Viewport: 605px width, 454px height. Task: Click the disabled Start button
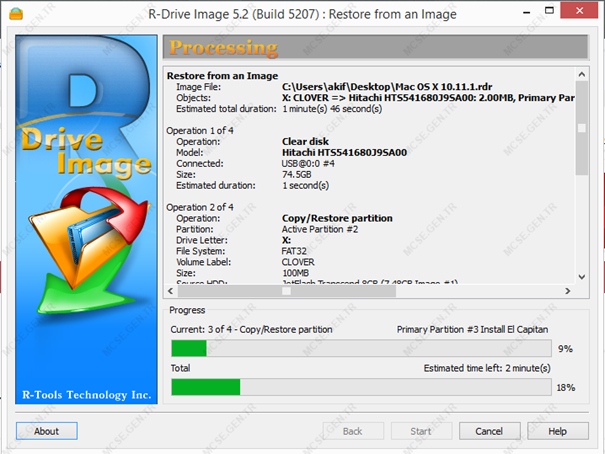coord(421,431)
